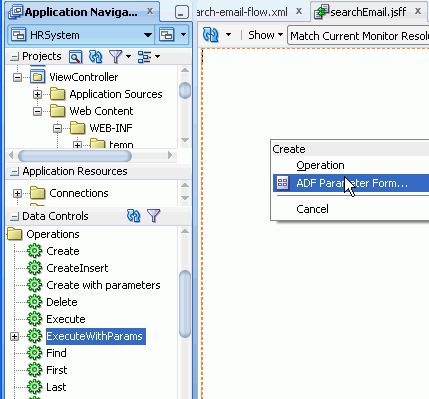The height and width of the screenshot is (399, 429).
Task: Click the refresh icon in the editor toolbar
Action: pos(211,35)
